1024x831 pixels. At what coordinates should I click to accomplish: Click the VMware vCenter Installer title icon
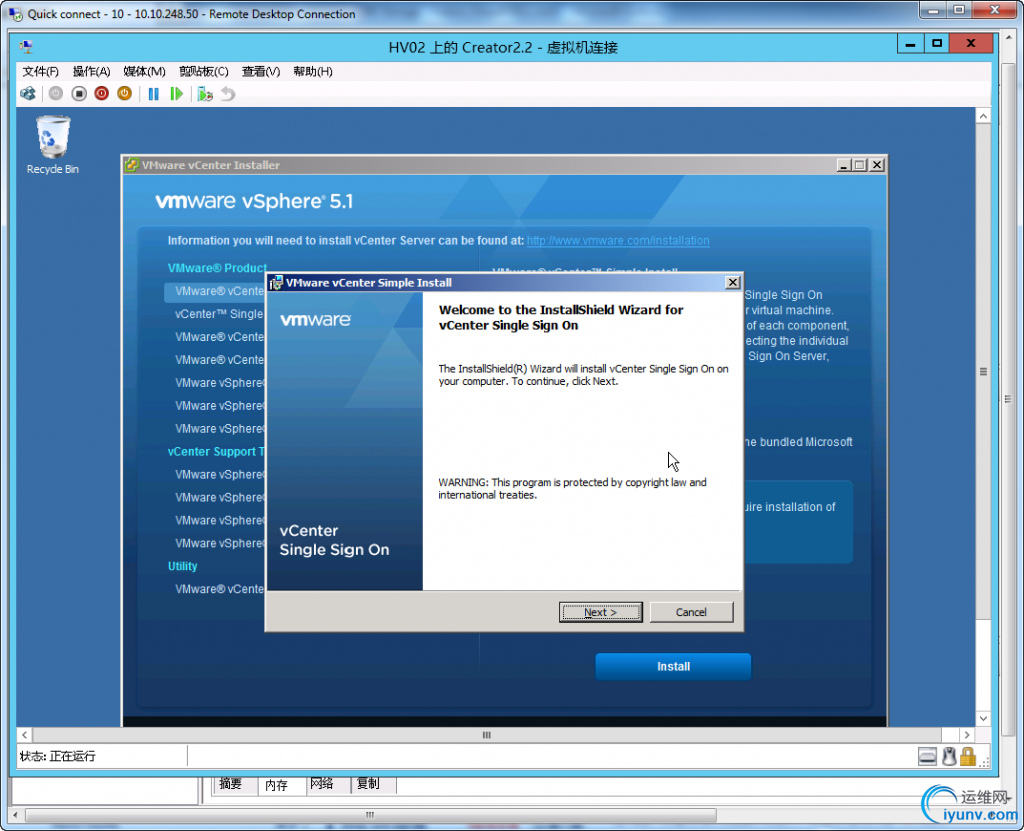[x=132, y=165]
